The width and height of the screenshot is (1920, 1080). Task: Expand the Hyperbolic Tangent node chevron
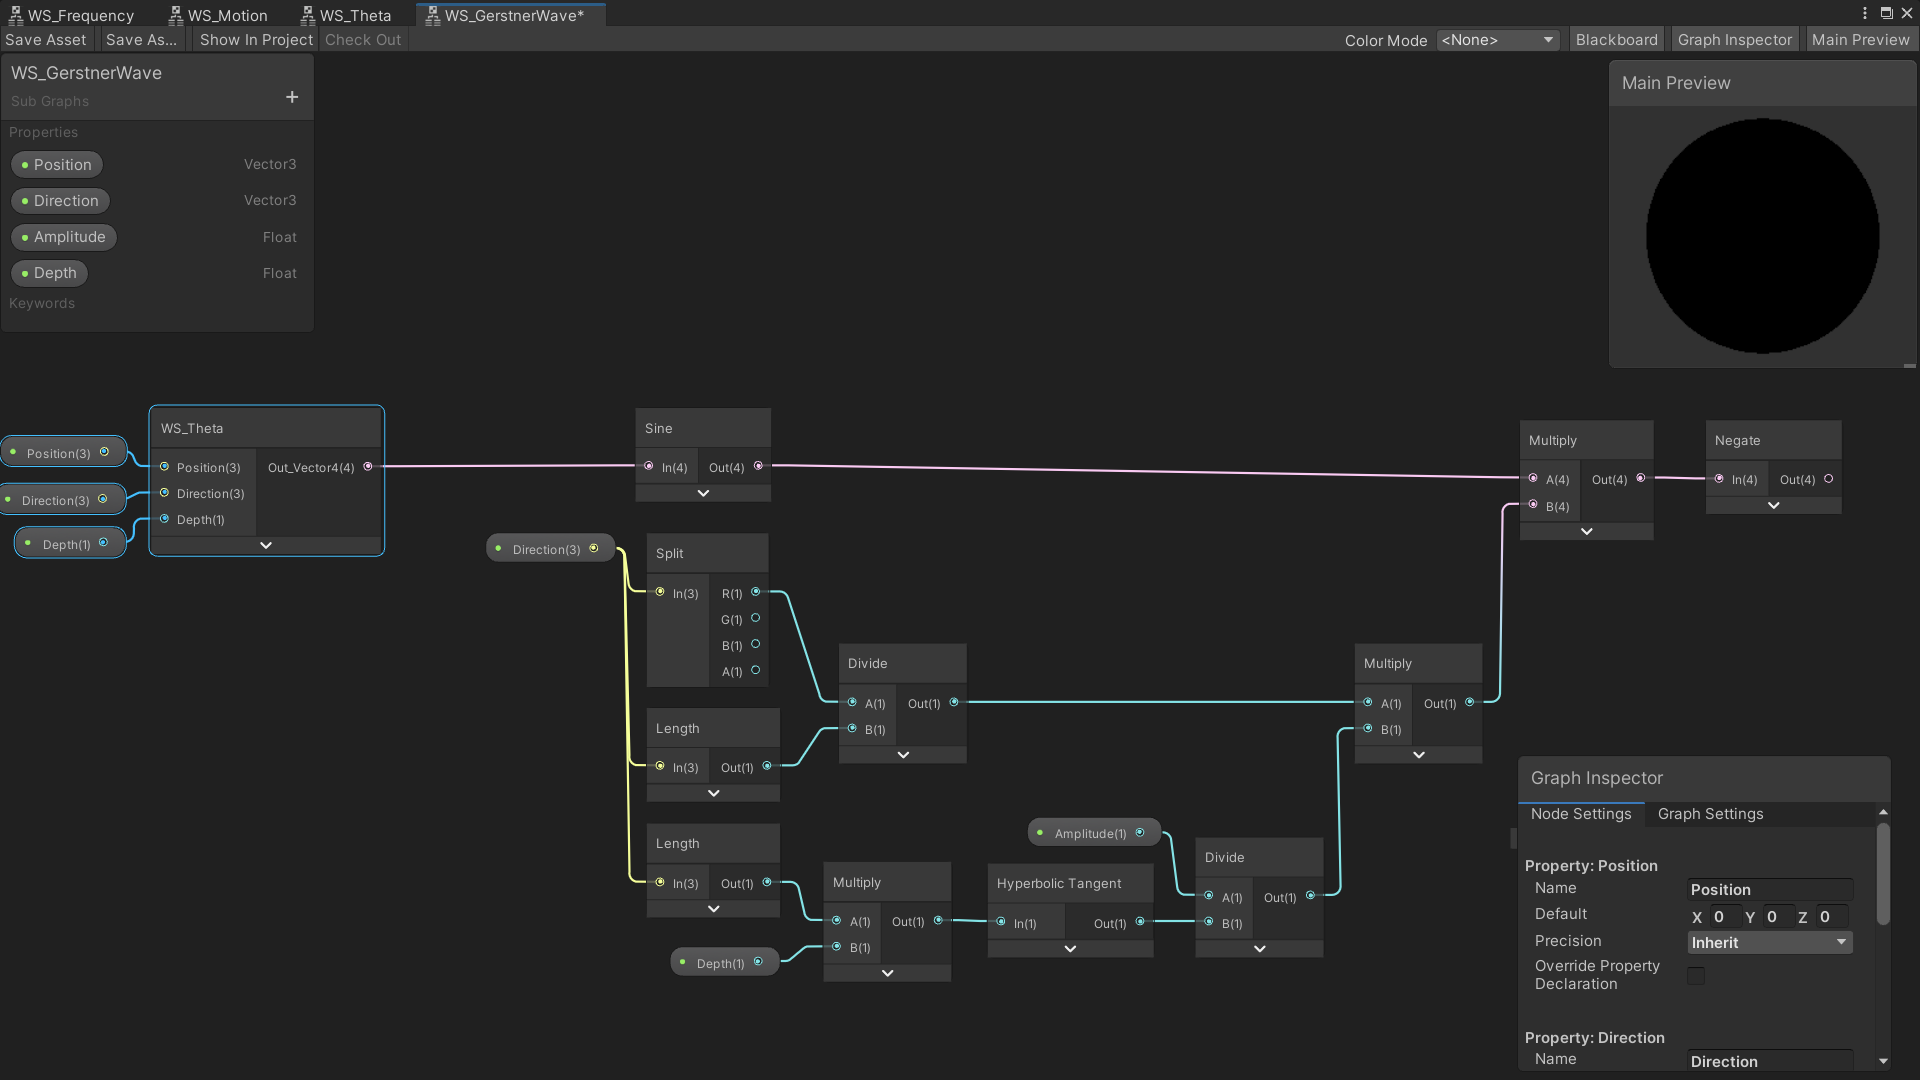tap(1070, 948)
